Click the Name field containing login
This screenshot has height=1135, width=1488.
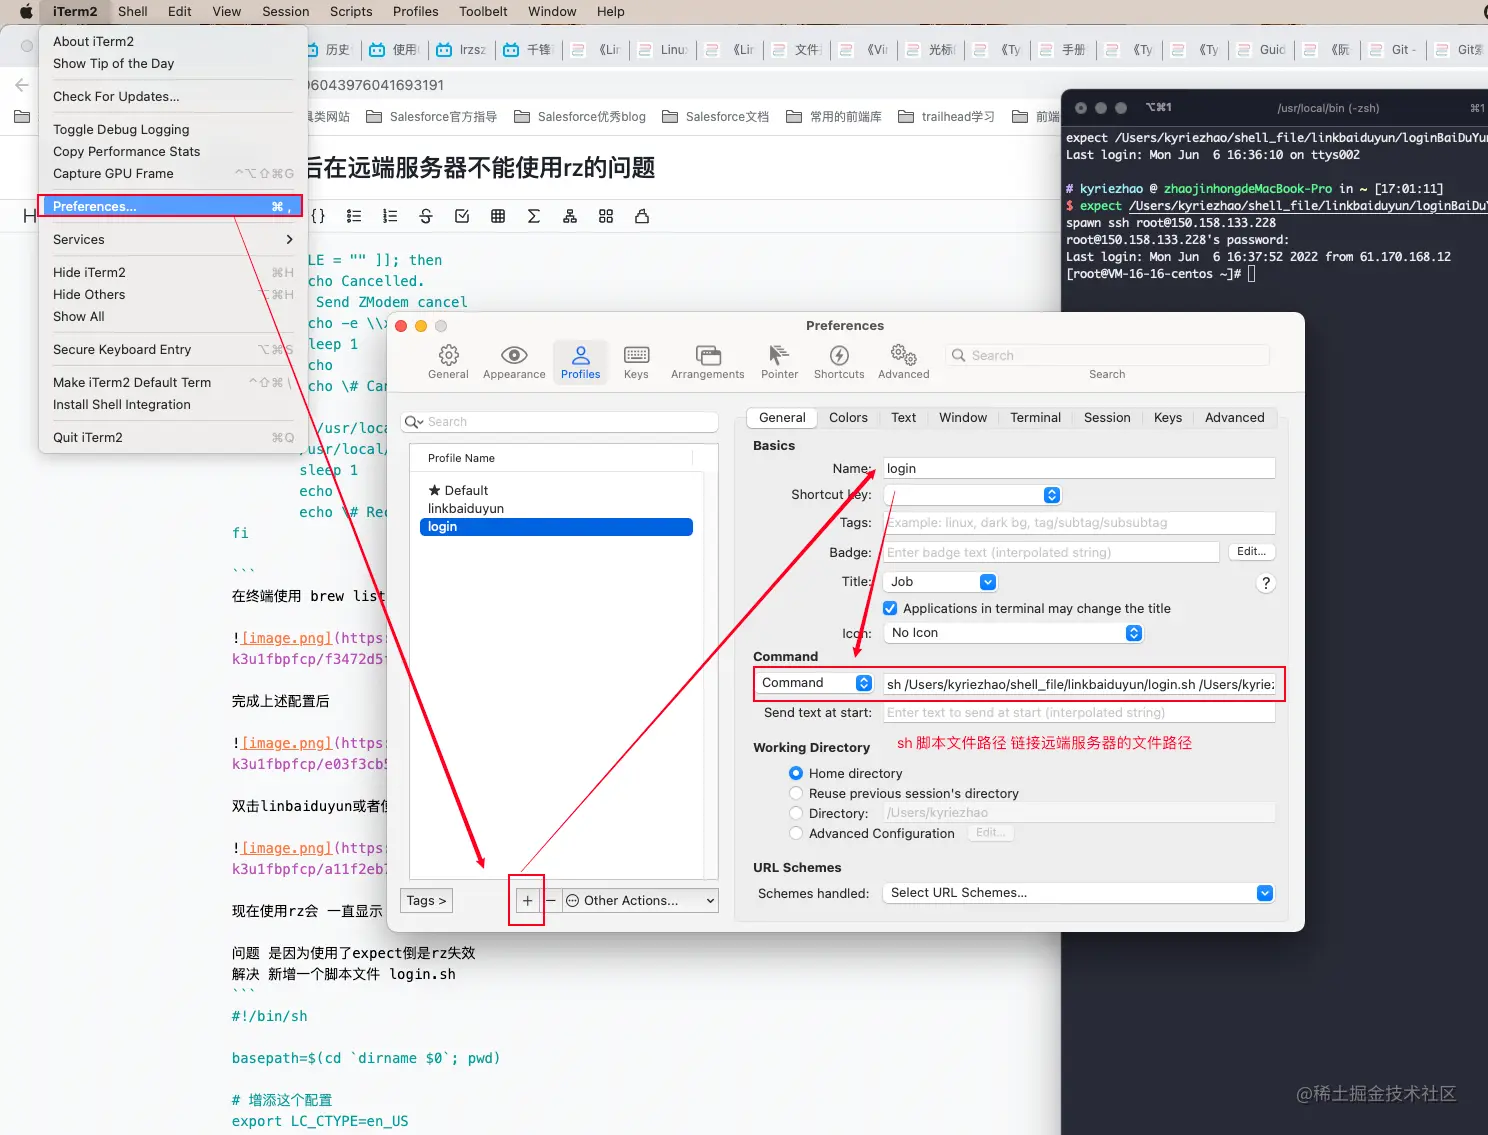point(1079,468)
